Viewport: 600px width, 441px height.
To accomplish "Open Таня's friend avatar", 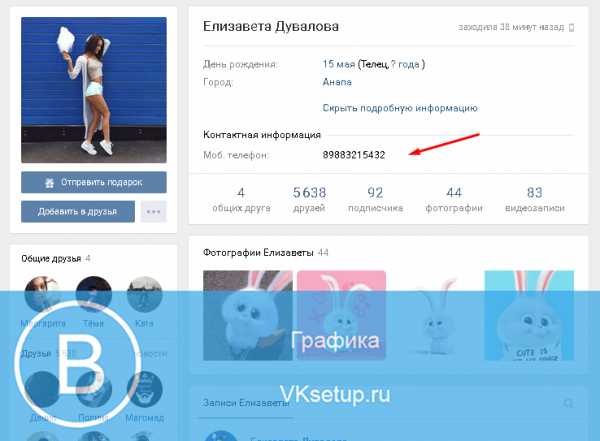I will coord(94,294).
